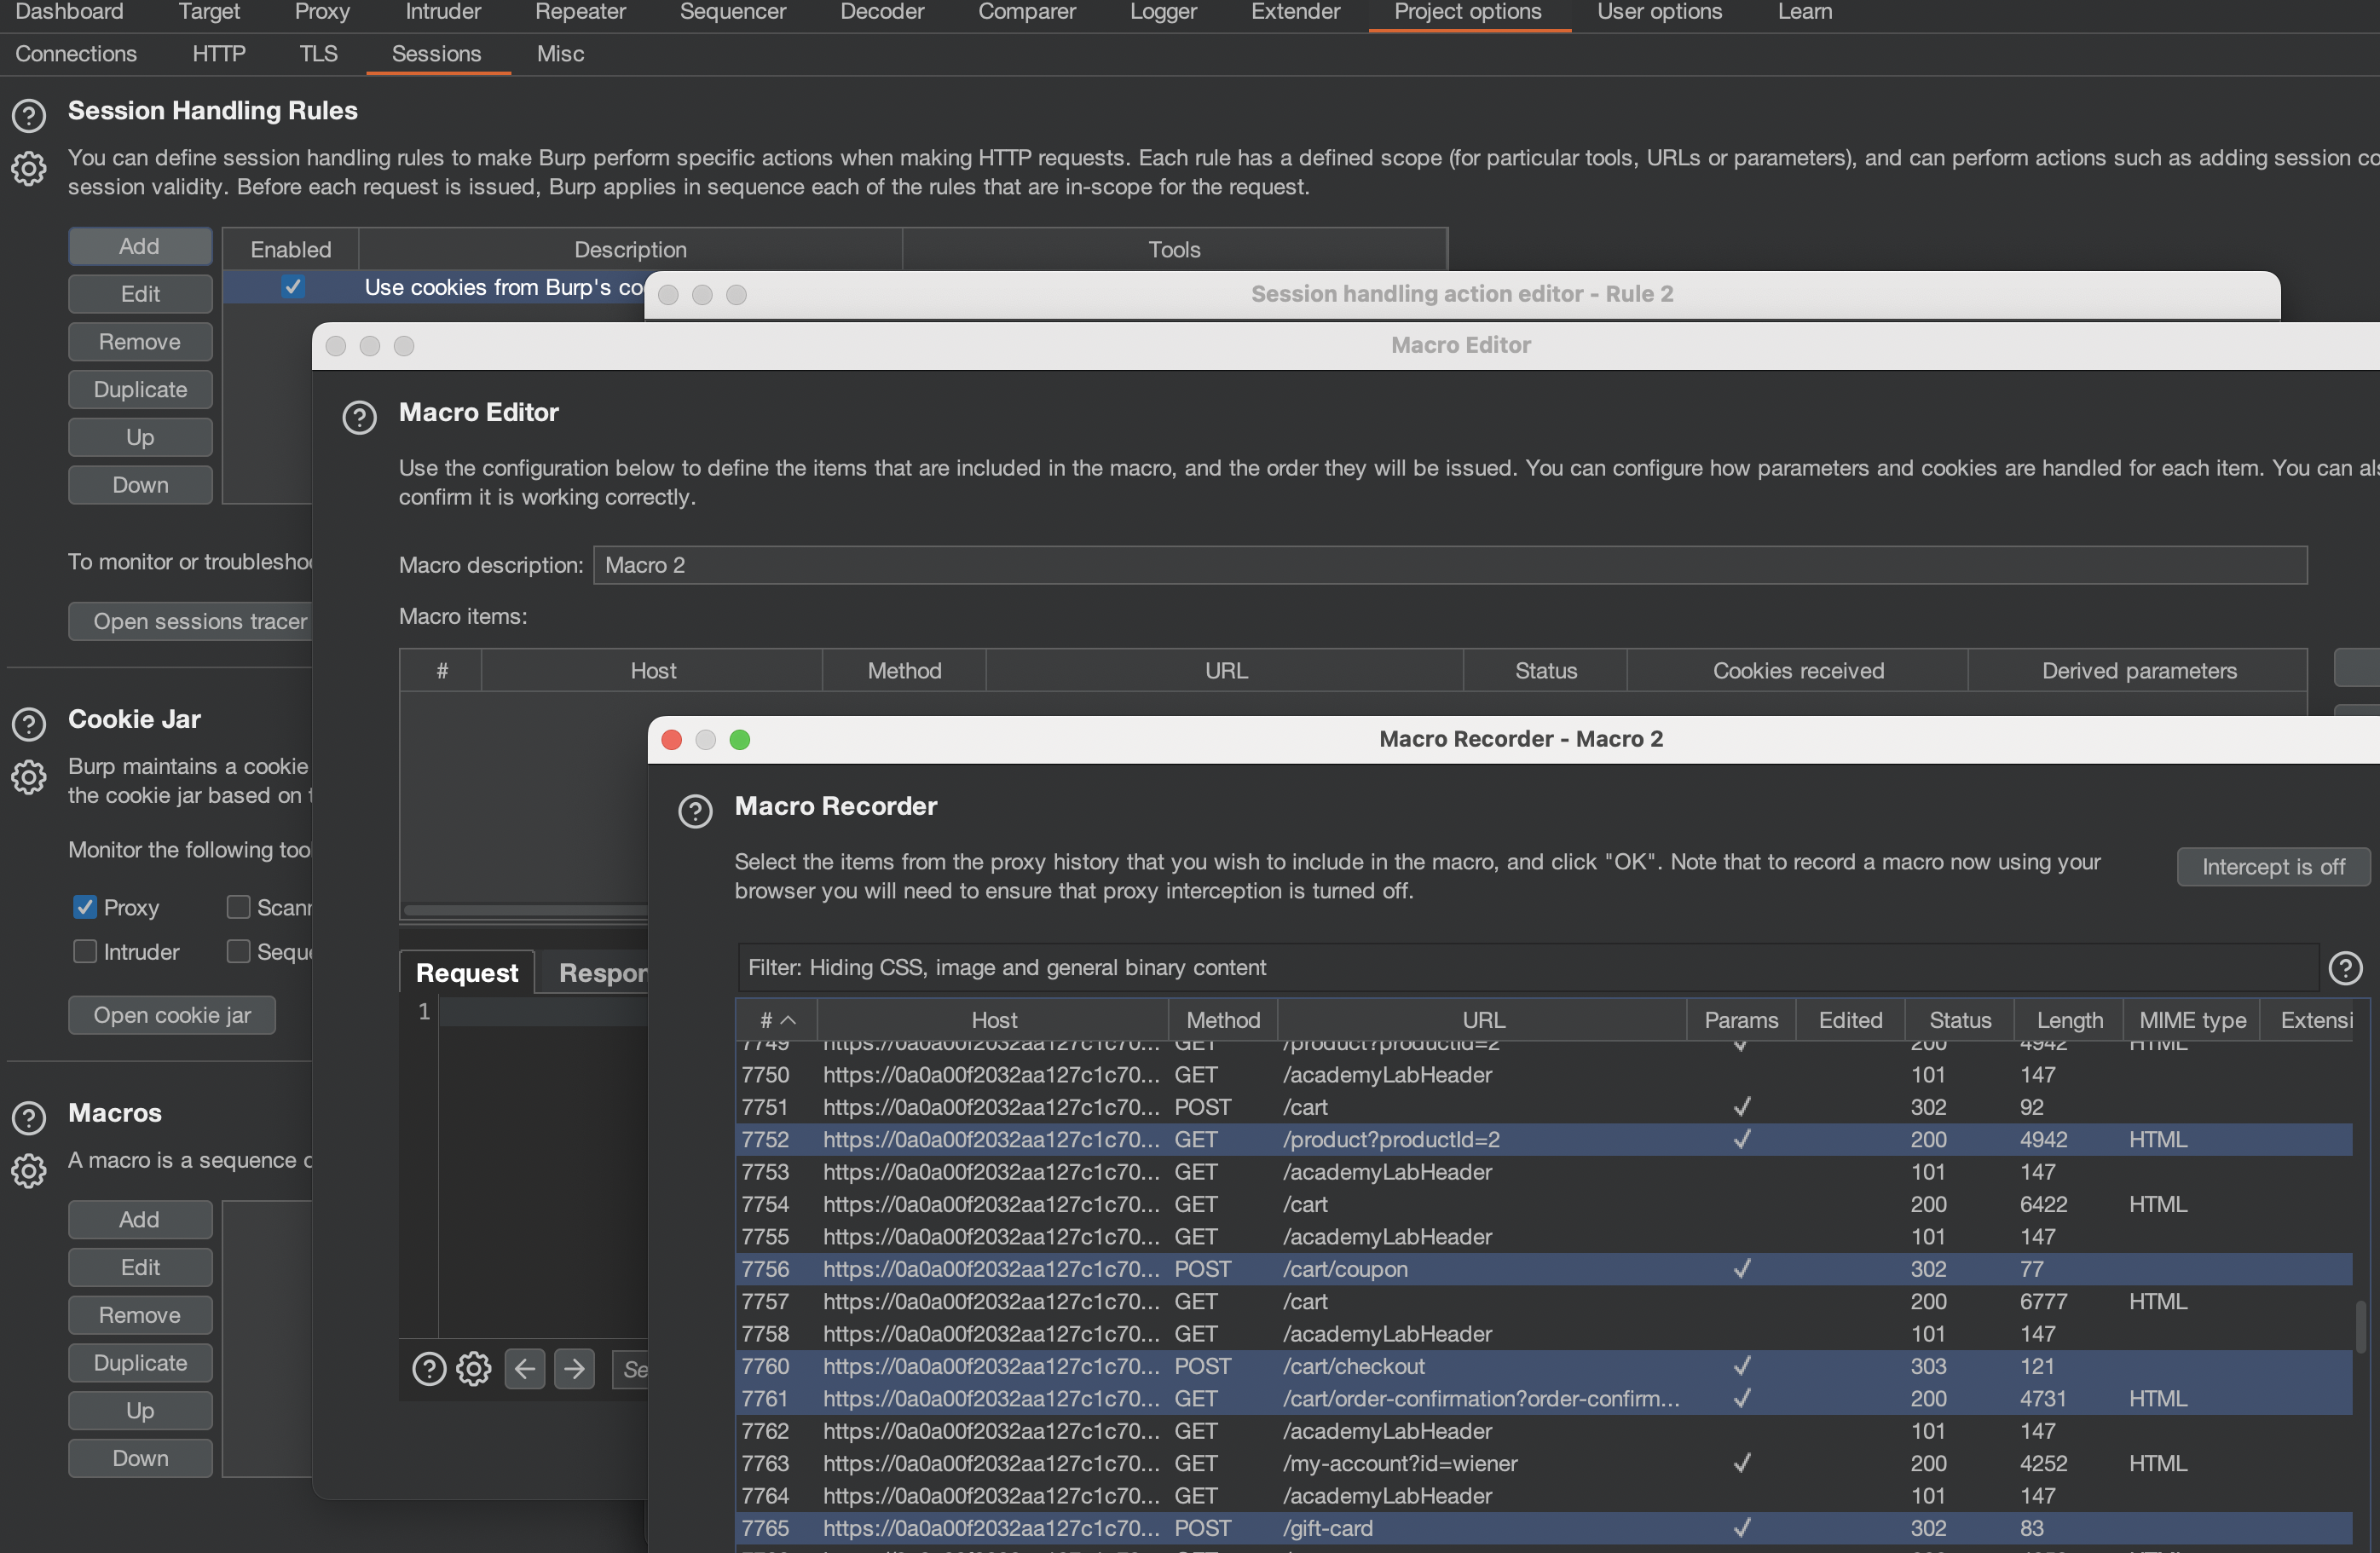Click the Macro Recorder help icon

695,811
